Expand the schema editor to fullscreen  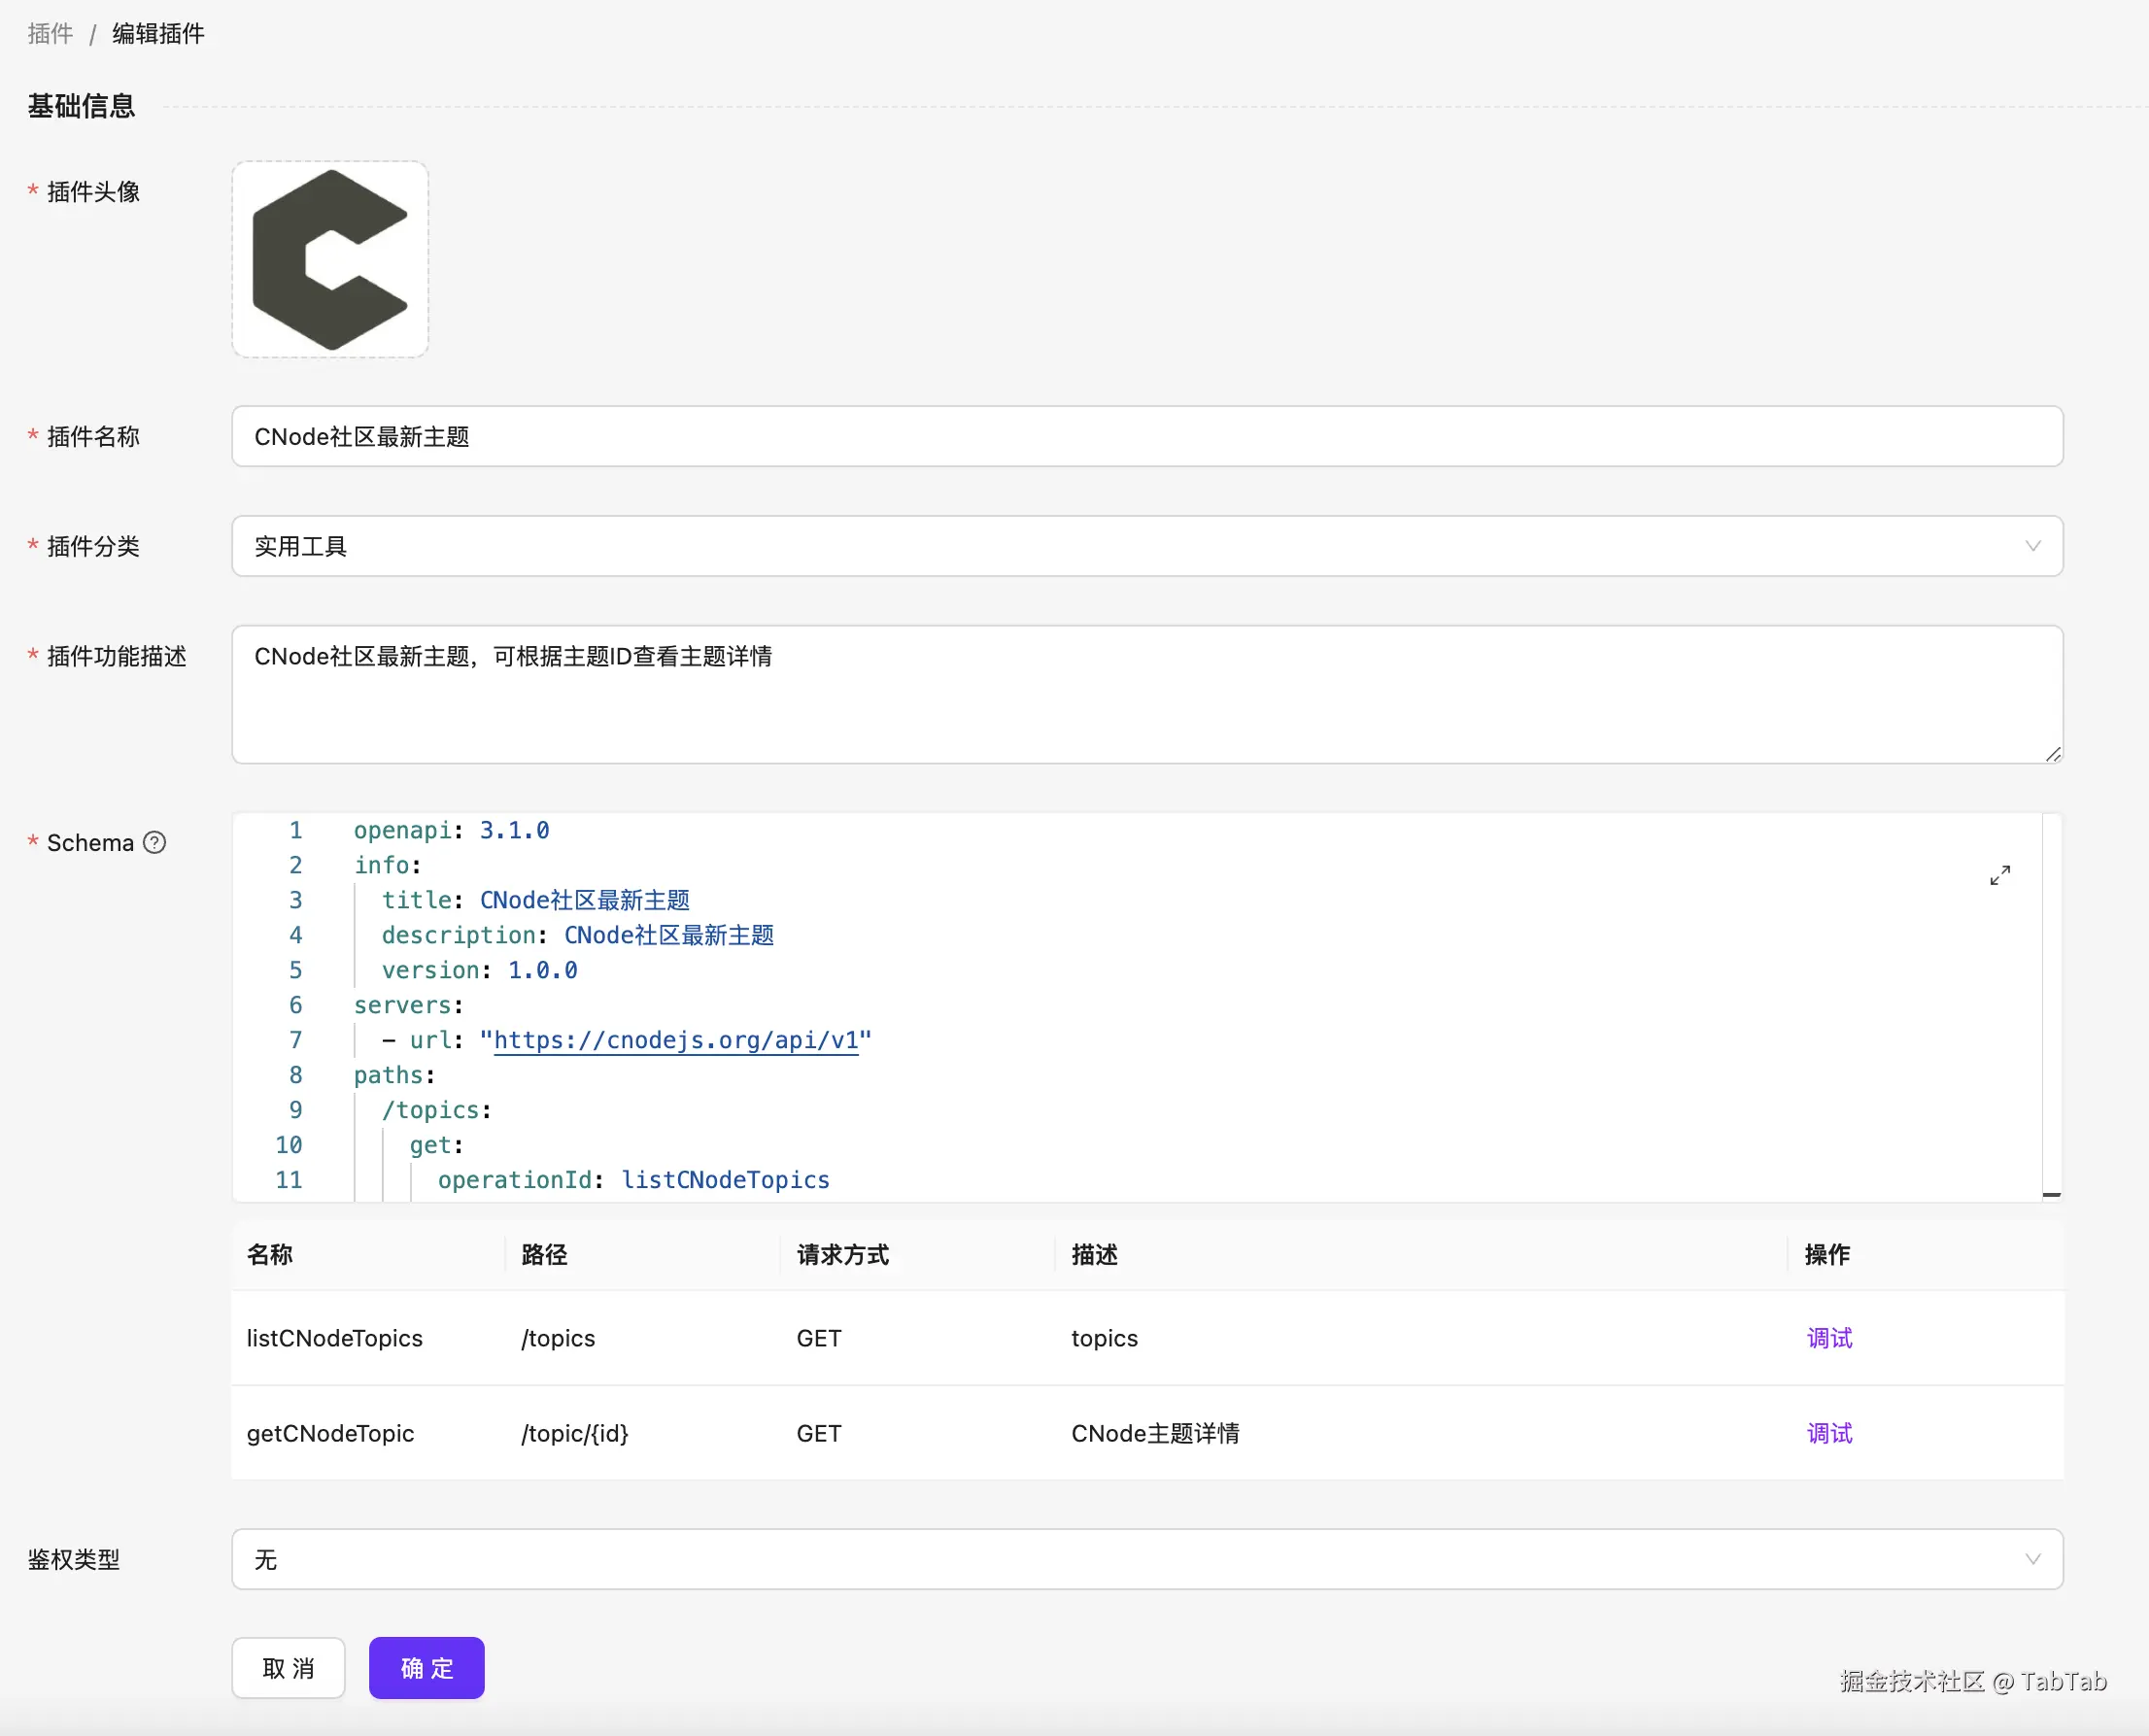click(x=1999, y=876)
